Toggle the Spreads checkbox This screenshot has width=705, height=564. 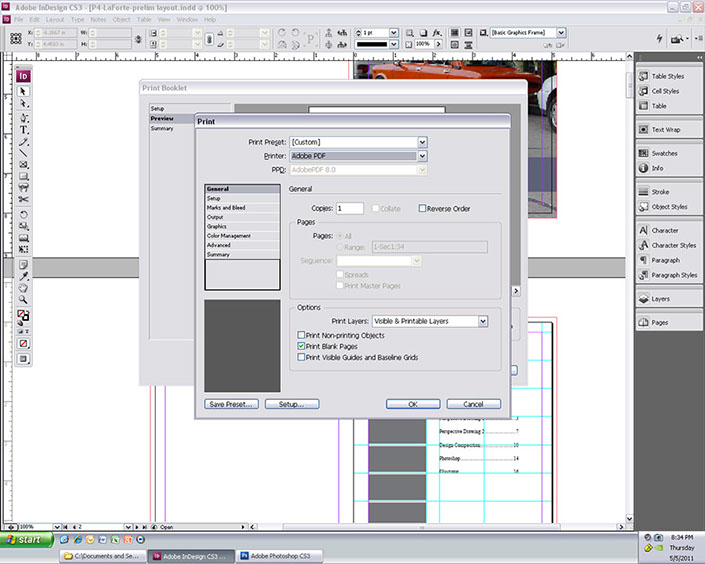point(340,274)
